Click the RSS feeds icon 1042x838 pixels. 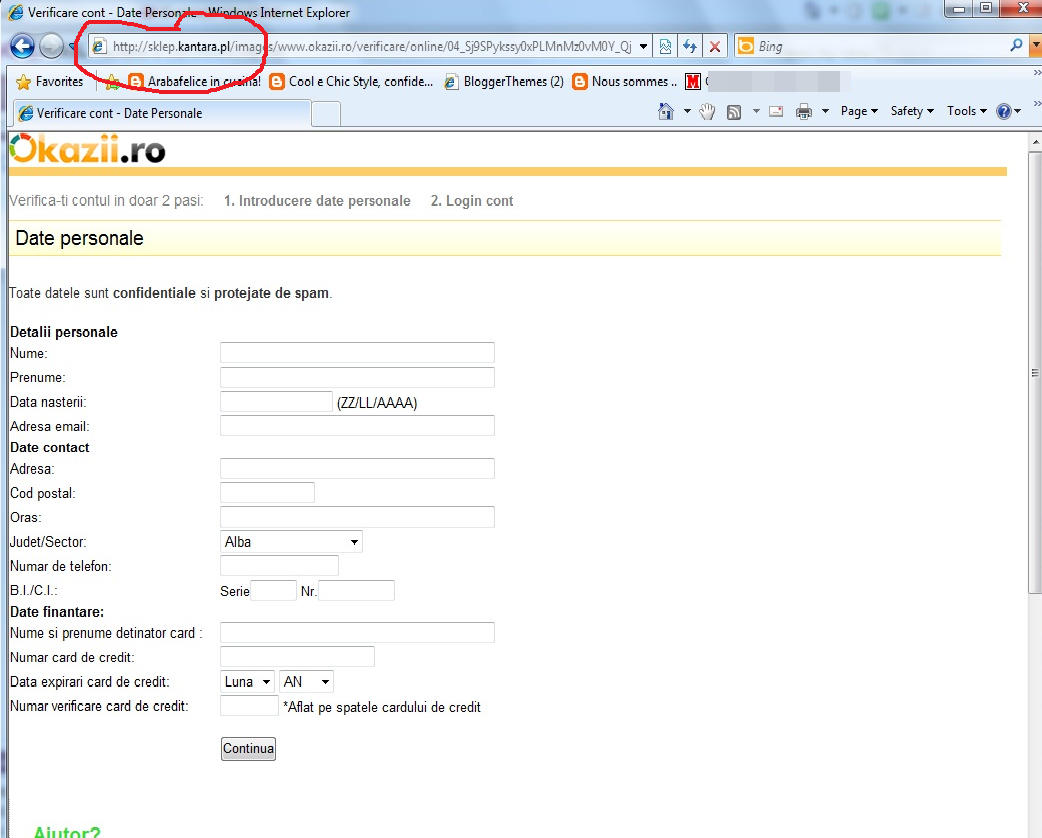(734, 112)
